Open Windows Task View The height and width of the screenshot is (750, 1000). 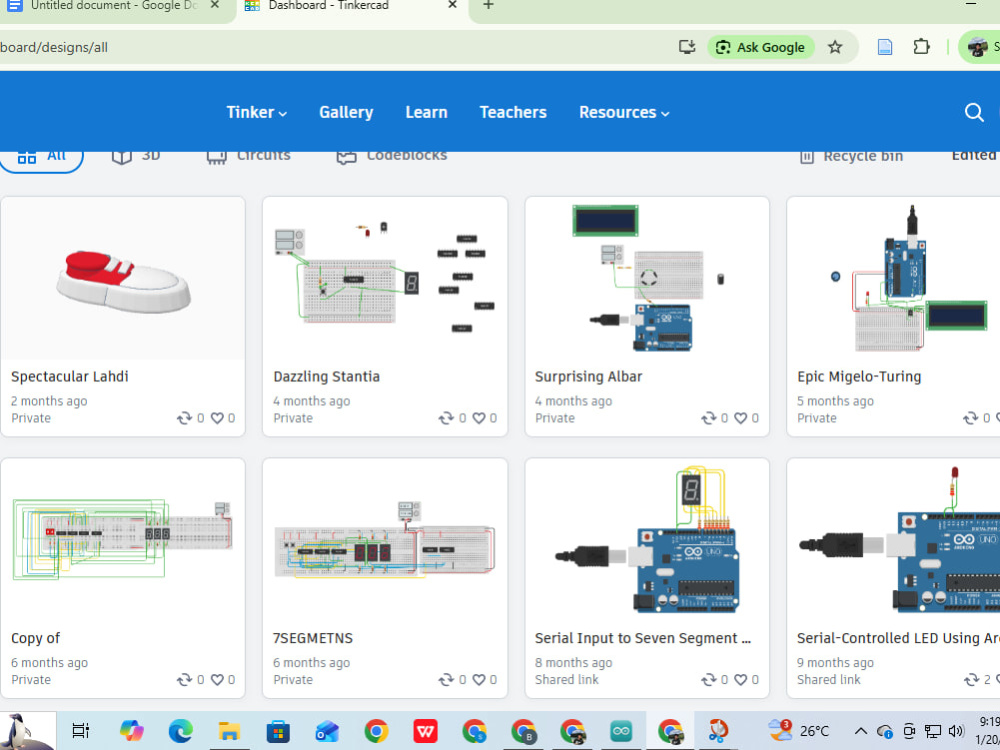pos(81,731)
